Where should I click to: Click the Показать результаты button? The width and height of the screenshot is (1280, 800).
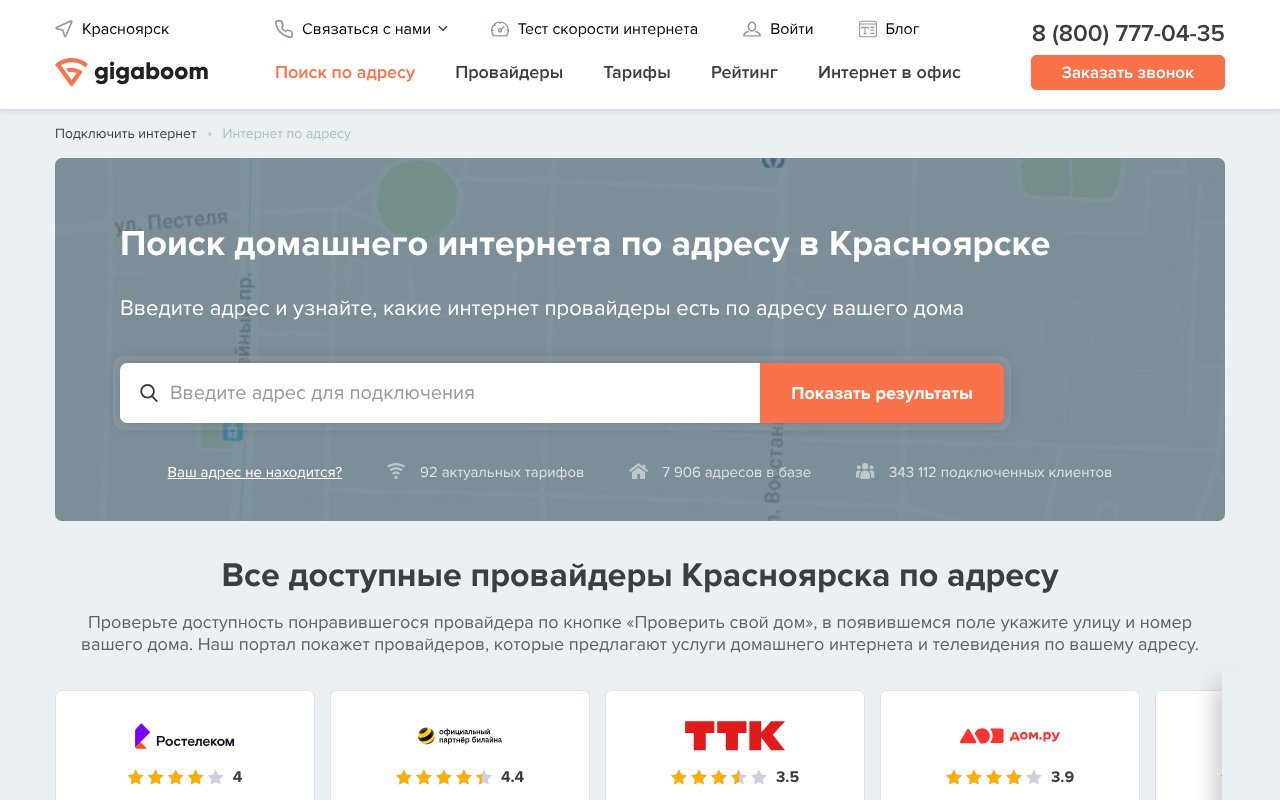click(882, 393)
